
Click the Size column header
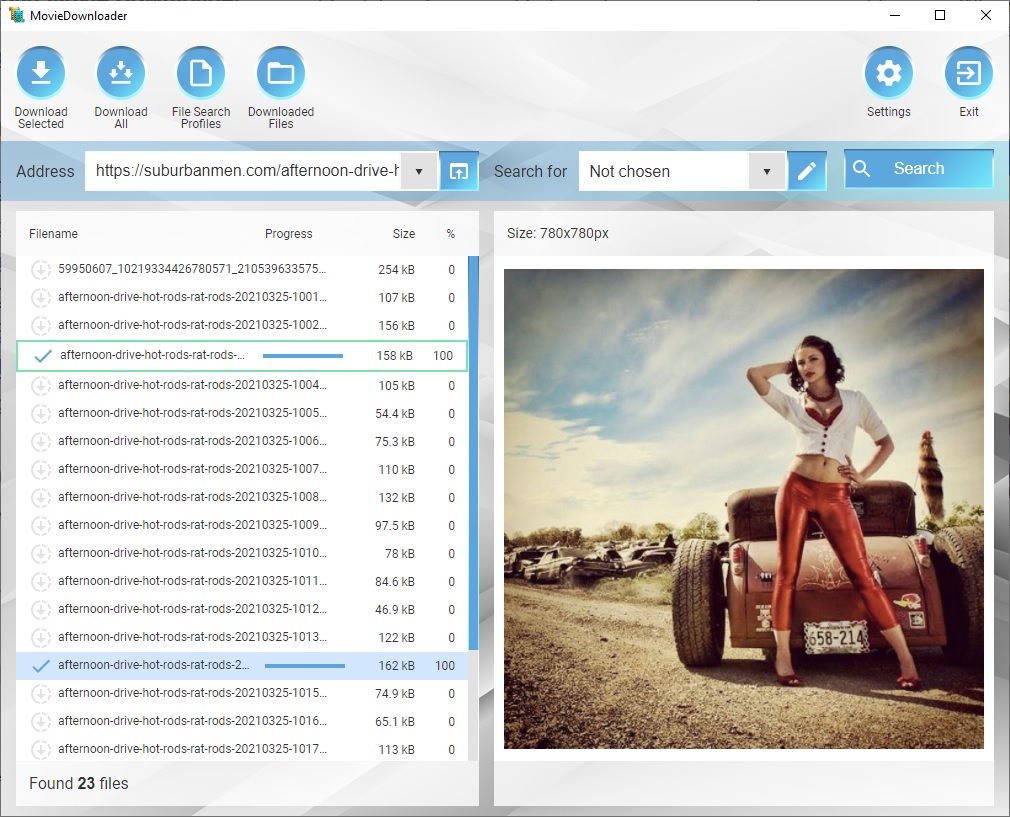(404, 234)
